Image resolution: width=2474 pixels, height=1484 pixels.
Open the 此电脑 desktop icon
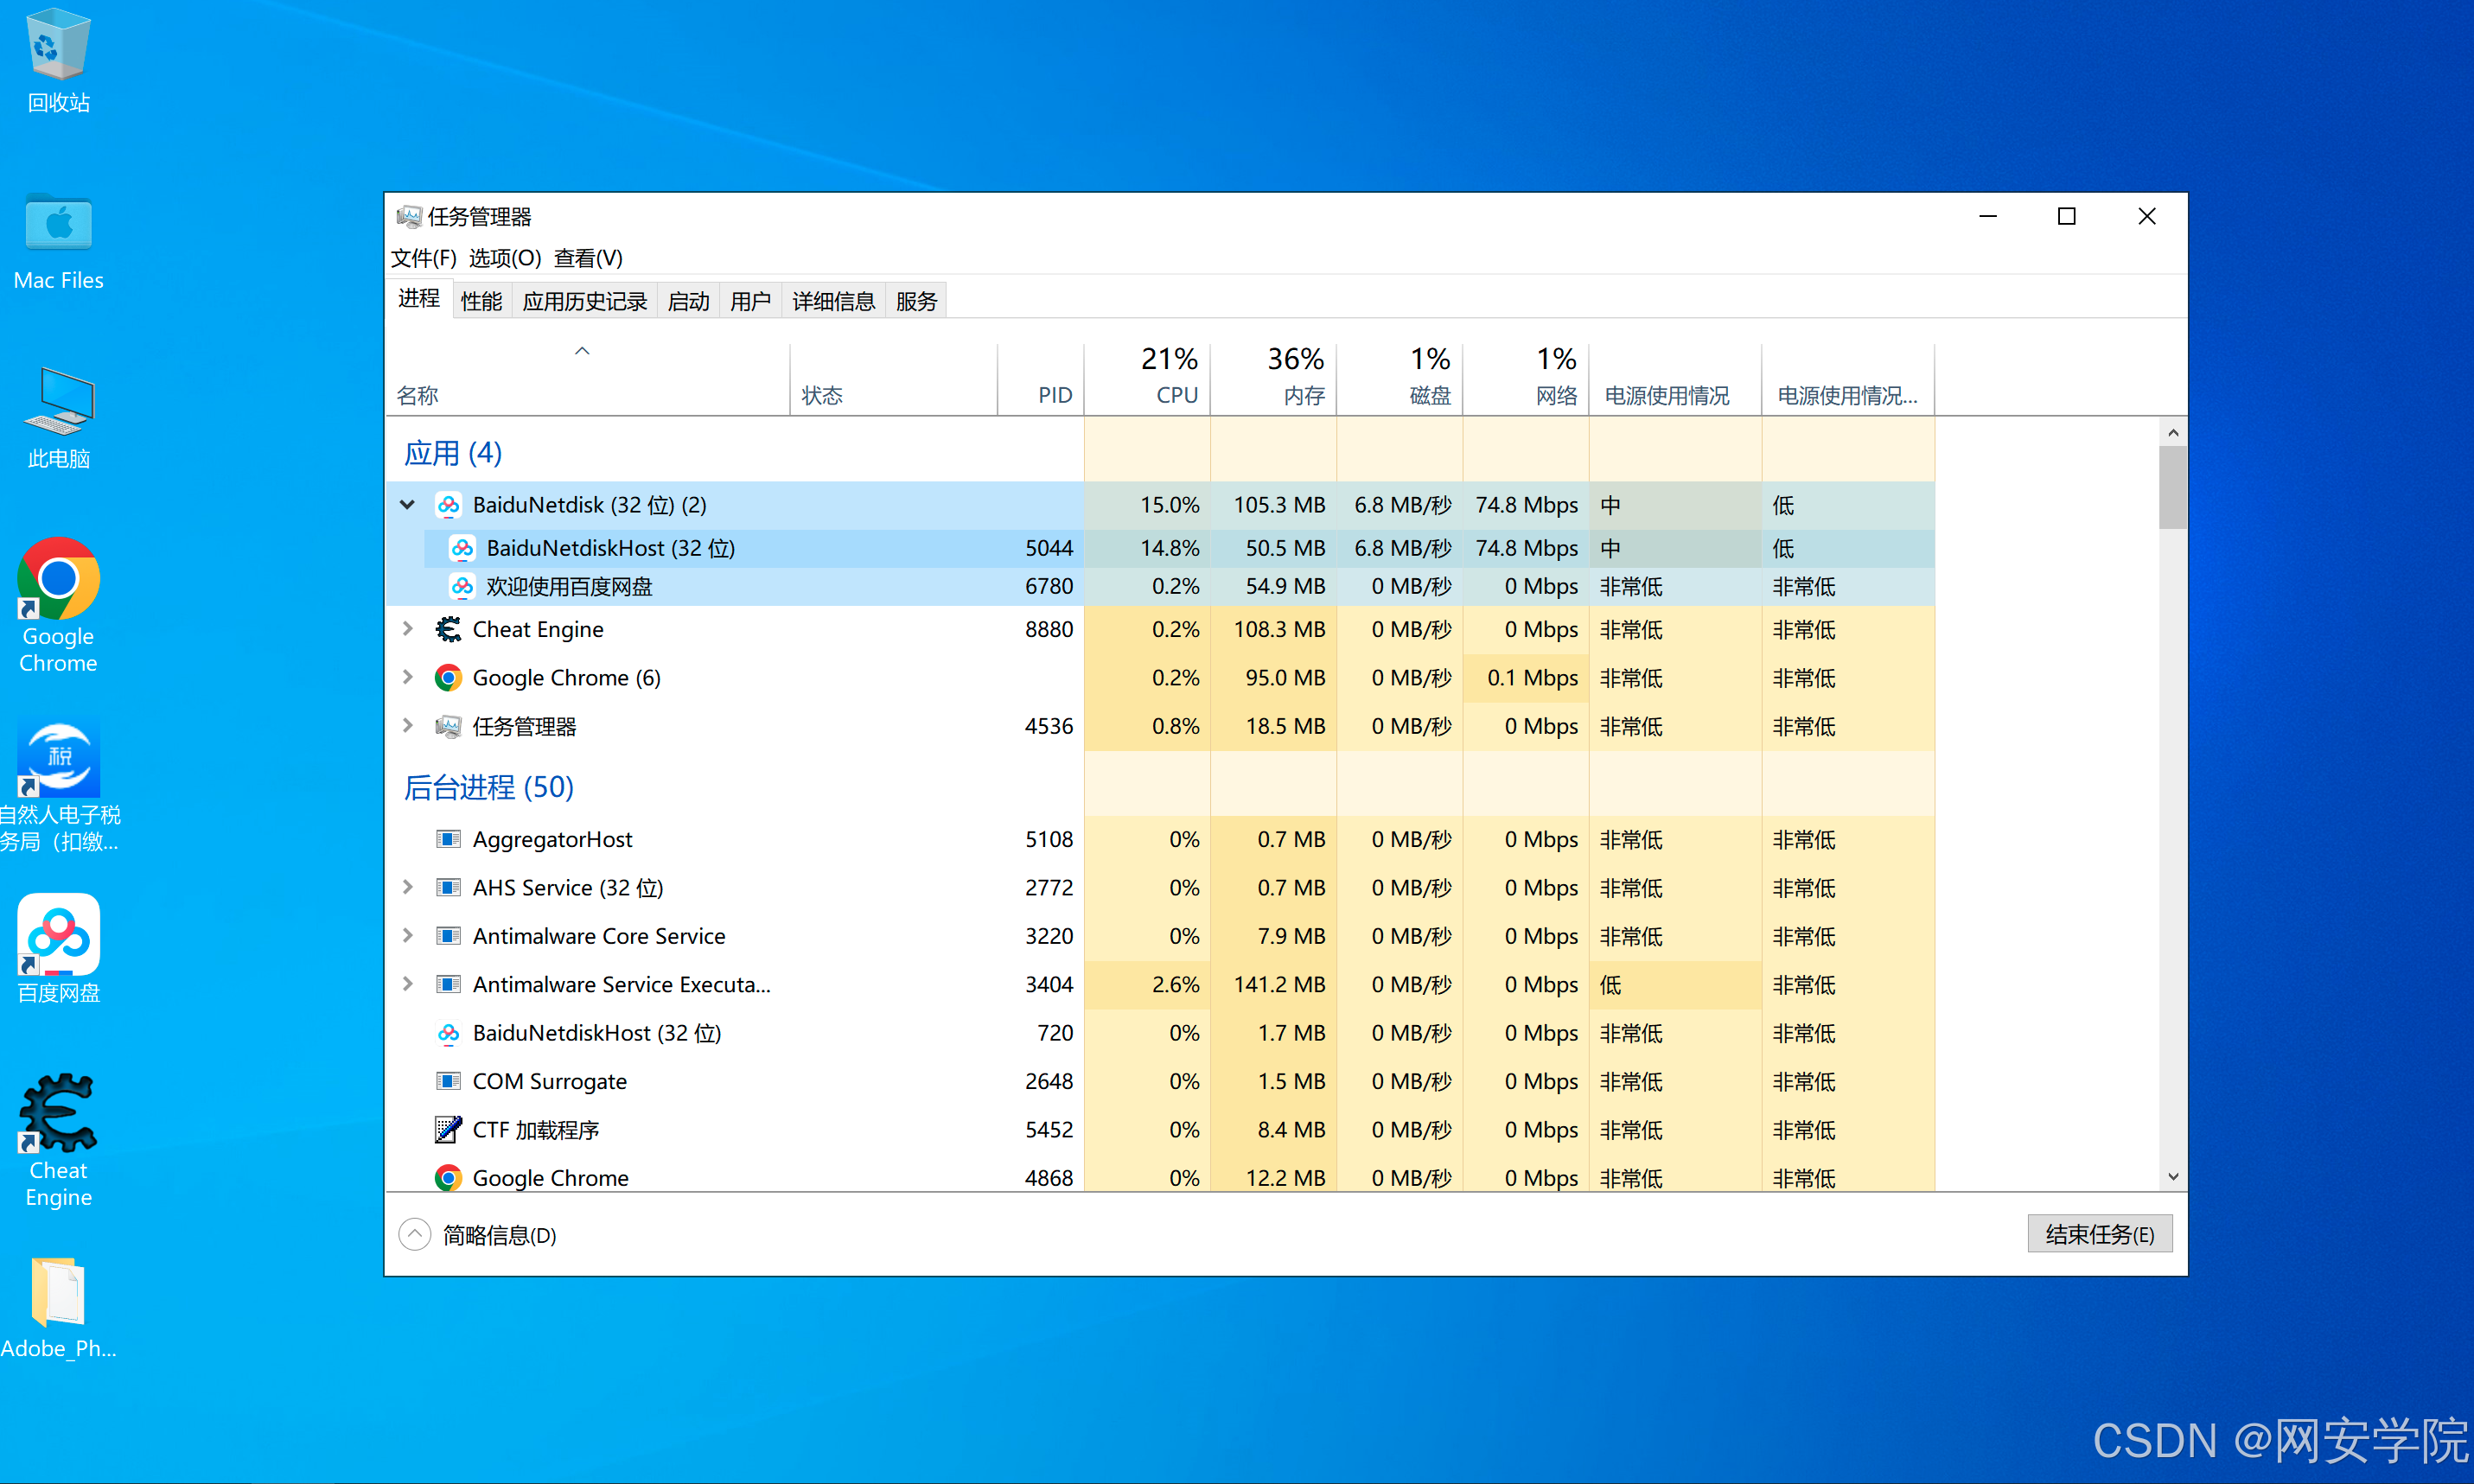[58, 403]
